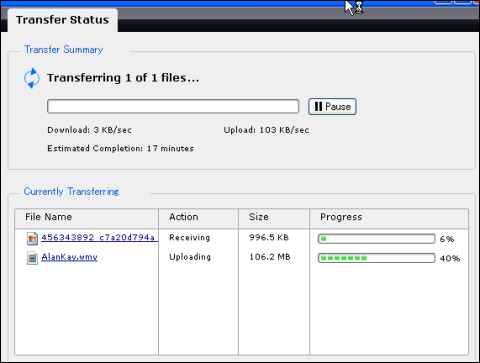
Task: Click the 996.5 KB size cell
Action: coord(269,237)
